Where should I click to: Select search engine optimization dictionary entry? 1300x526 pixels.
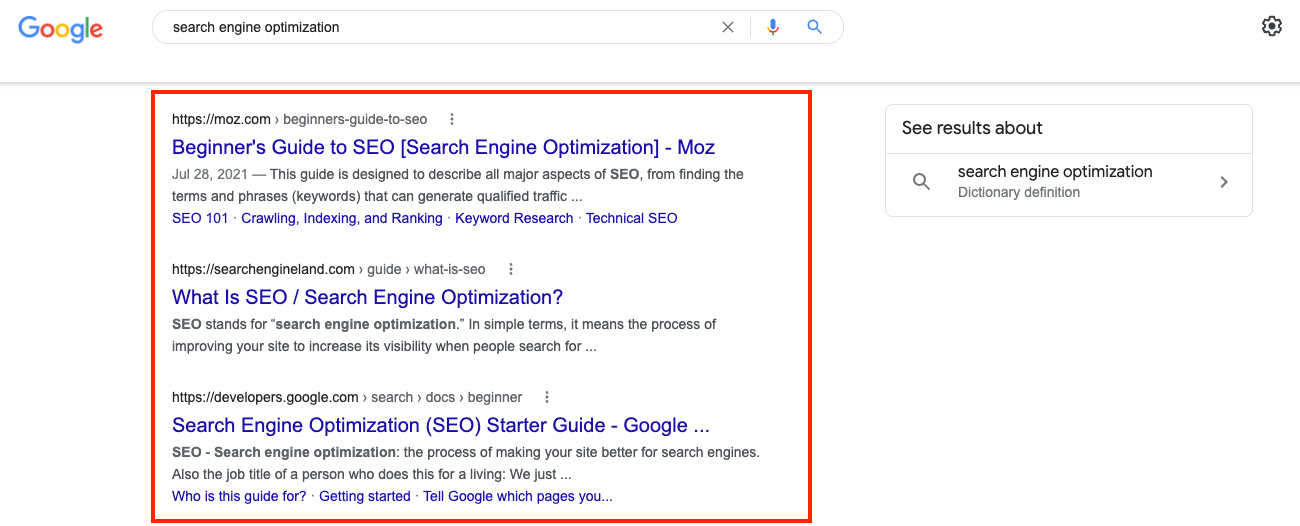point(1069,182)
